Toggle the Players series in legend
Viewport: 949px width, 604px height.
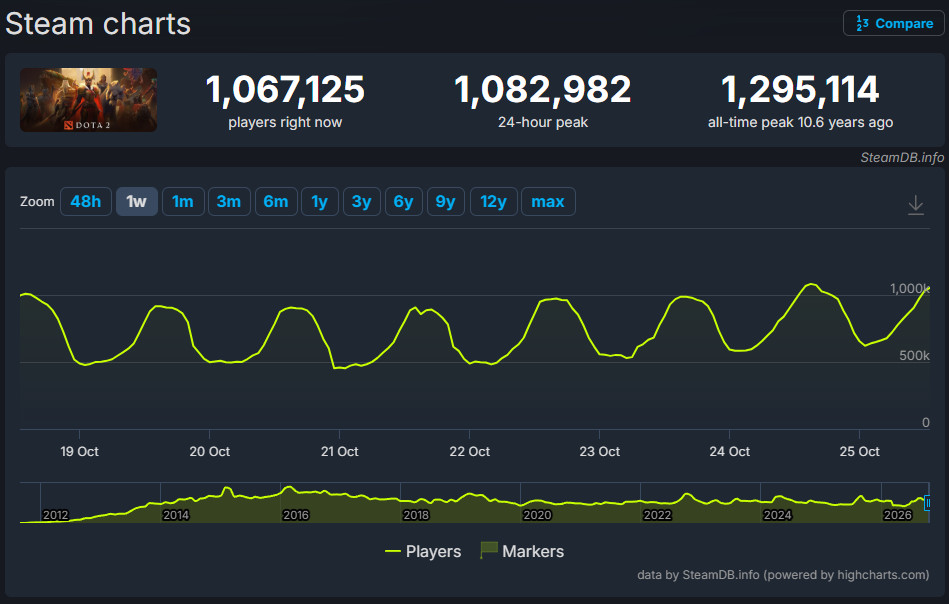point(423,551)
